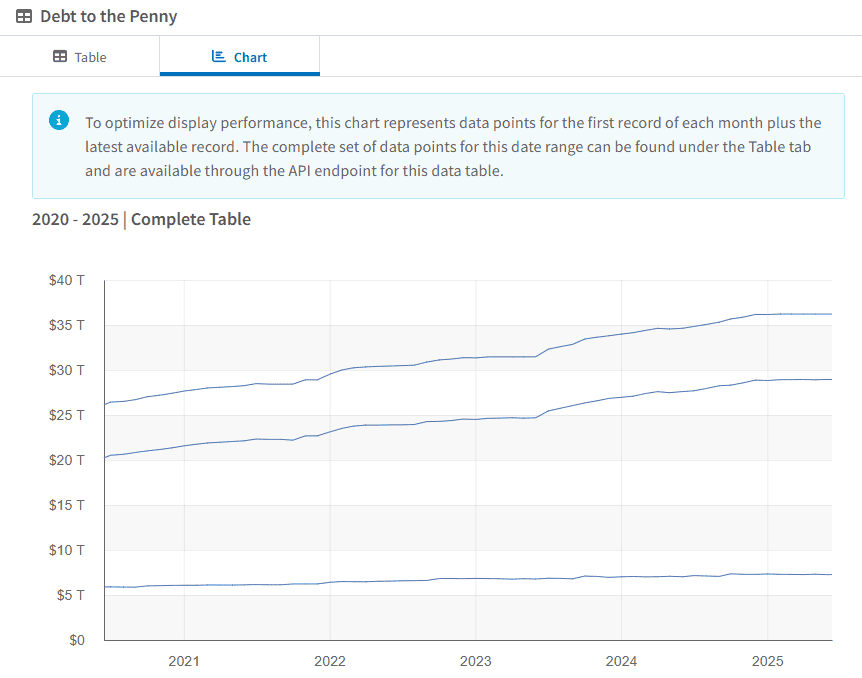862x678 pixels.
Task: Click the $40 T y-axis label
Action: tap(67, 280)
